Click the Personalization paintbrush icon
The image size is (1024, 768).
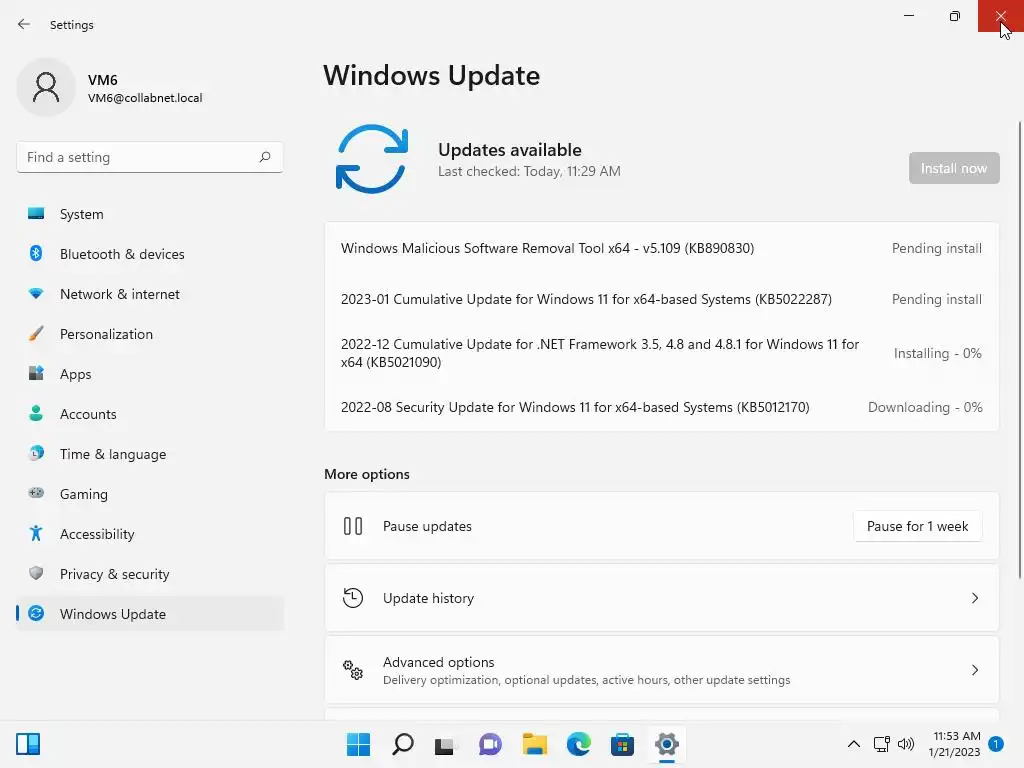point(36,334)
